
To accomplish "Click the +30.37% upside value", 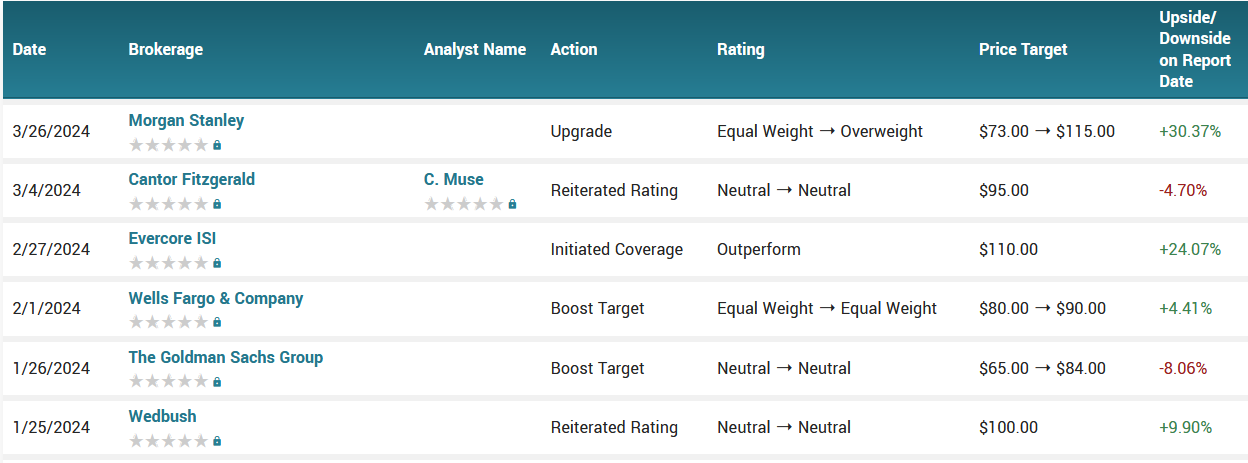I will click(x=1190, y=131).
